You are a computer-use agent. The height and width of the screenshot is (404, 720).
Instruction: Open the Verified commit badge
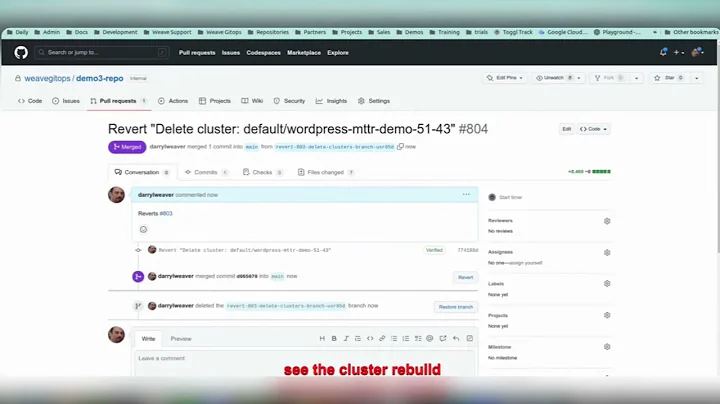pos(434,250)
